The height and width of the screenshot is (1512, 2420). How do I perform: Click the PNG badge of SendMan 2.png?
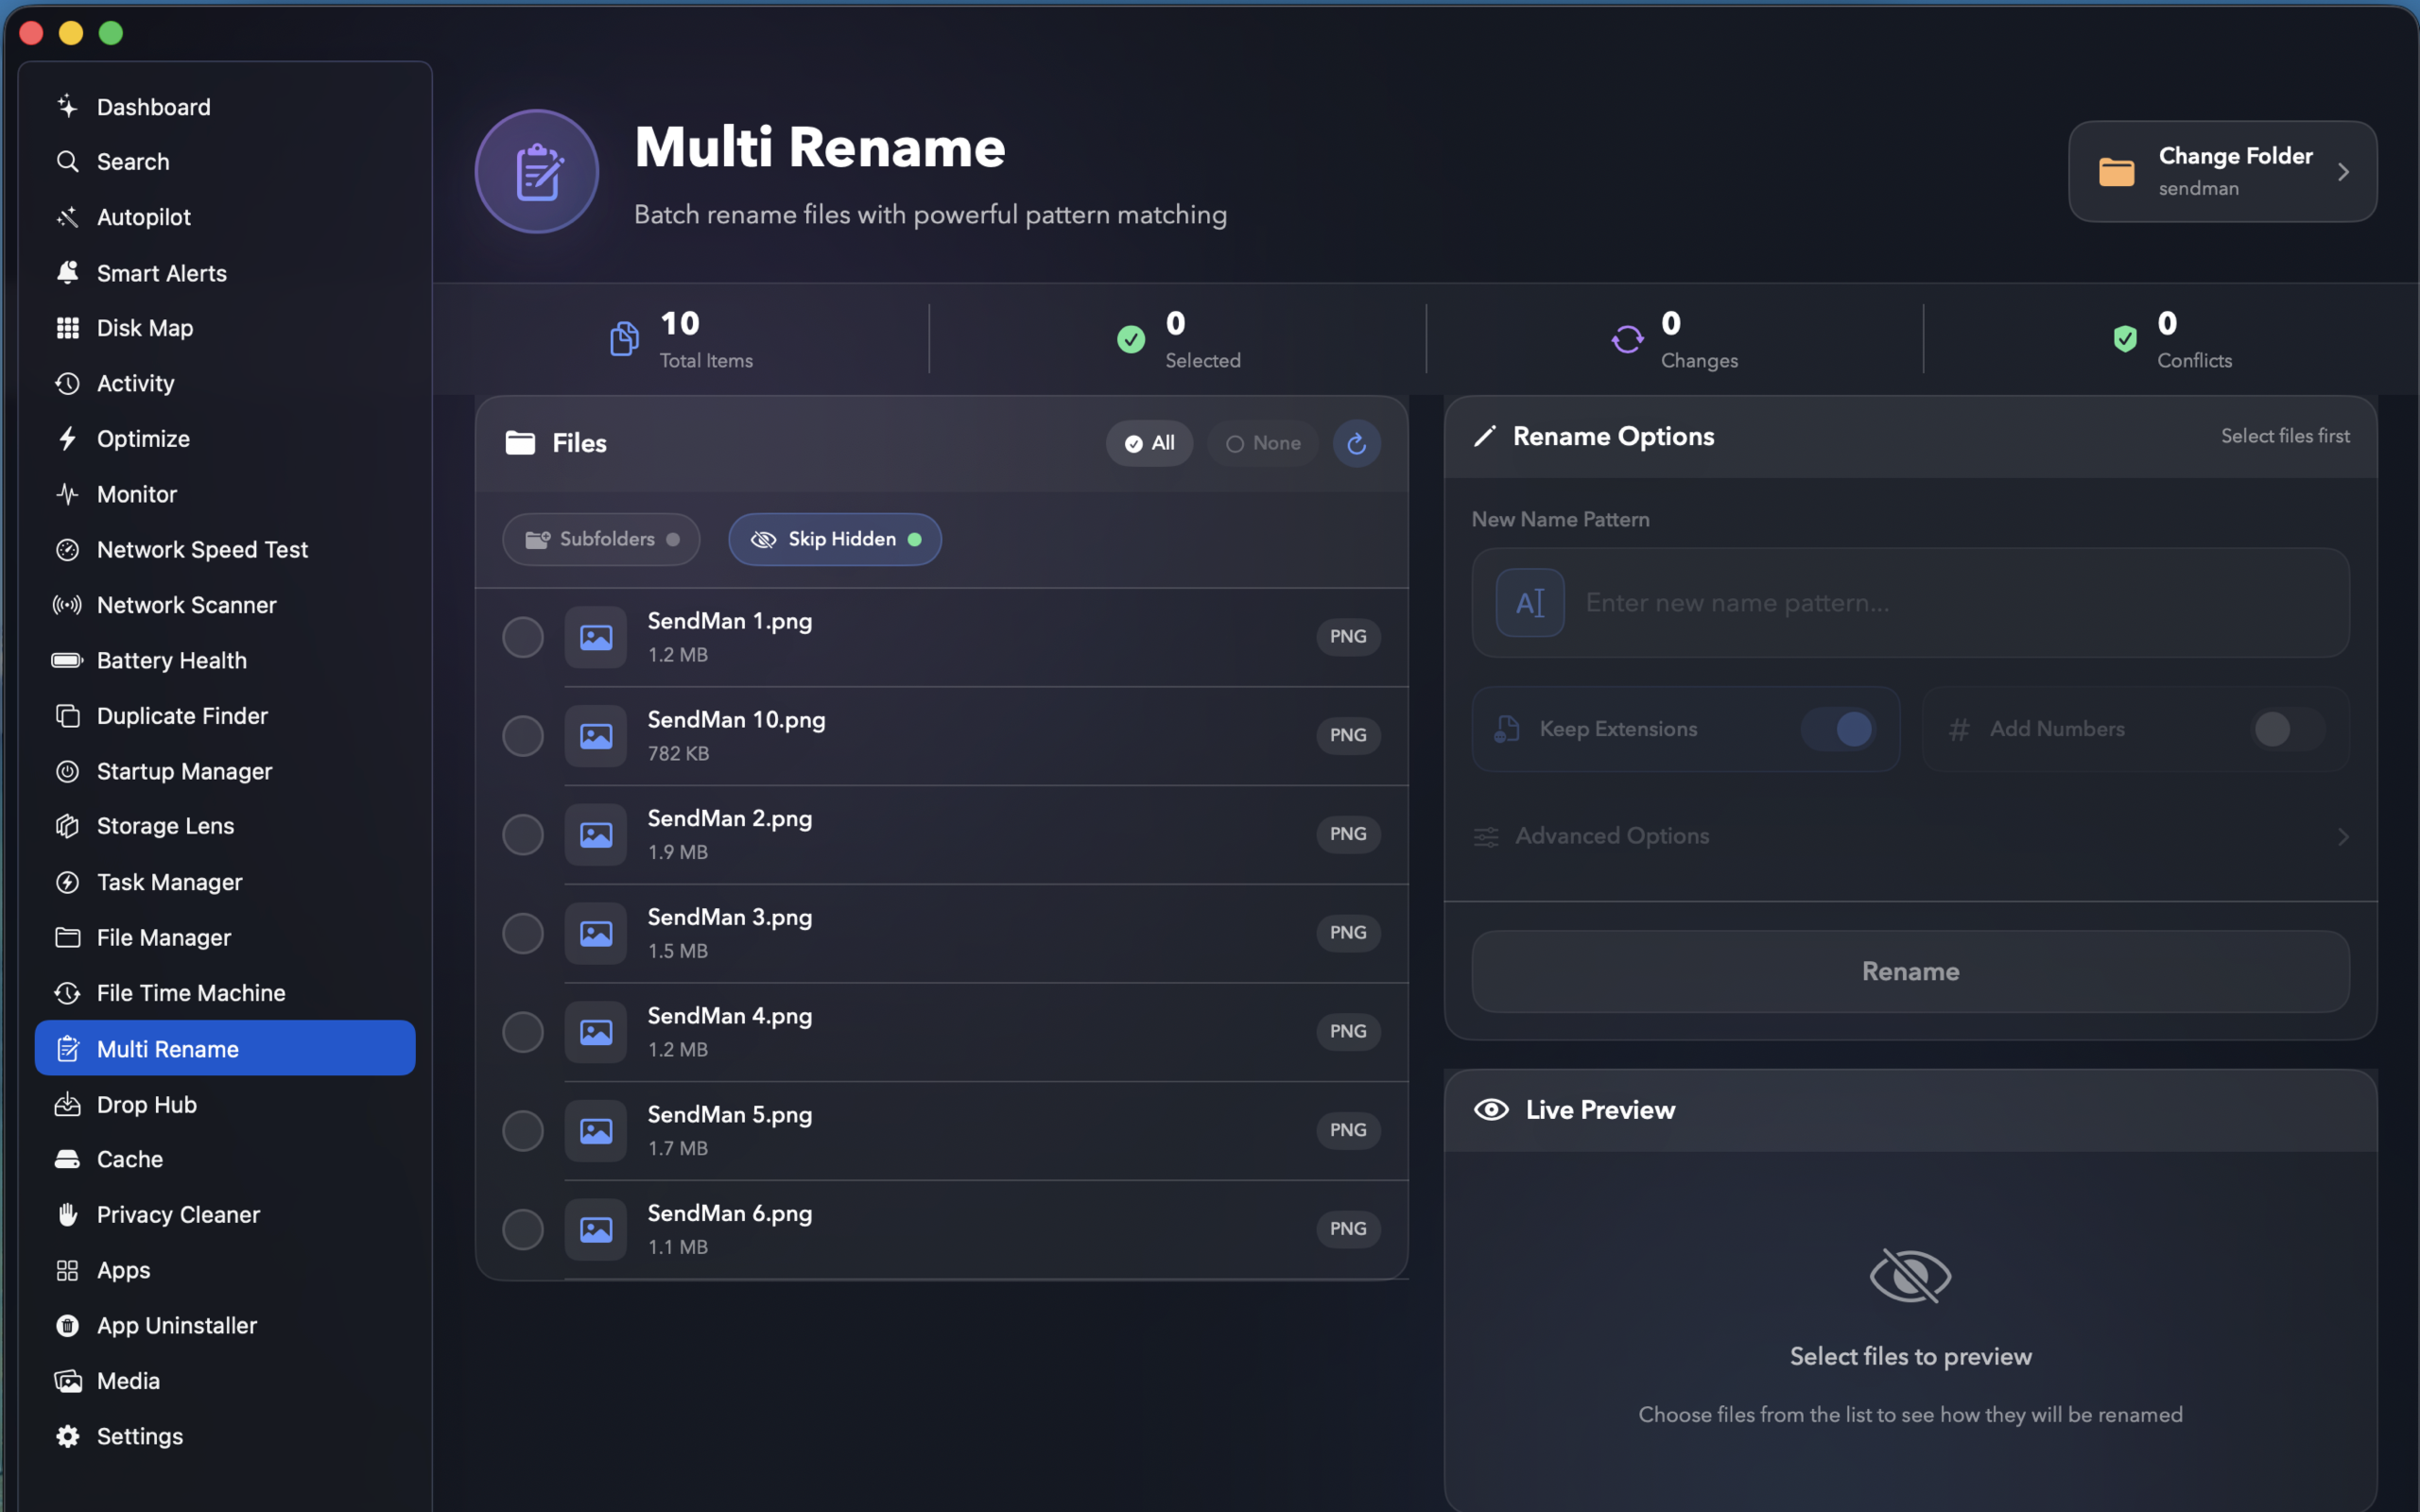click(1348, 834)
